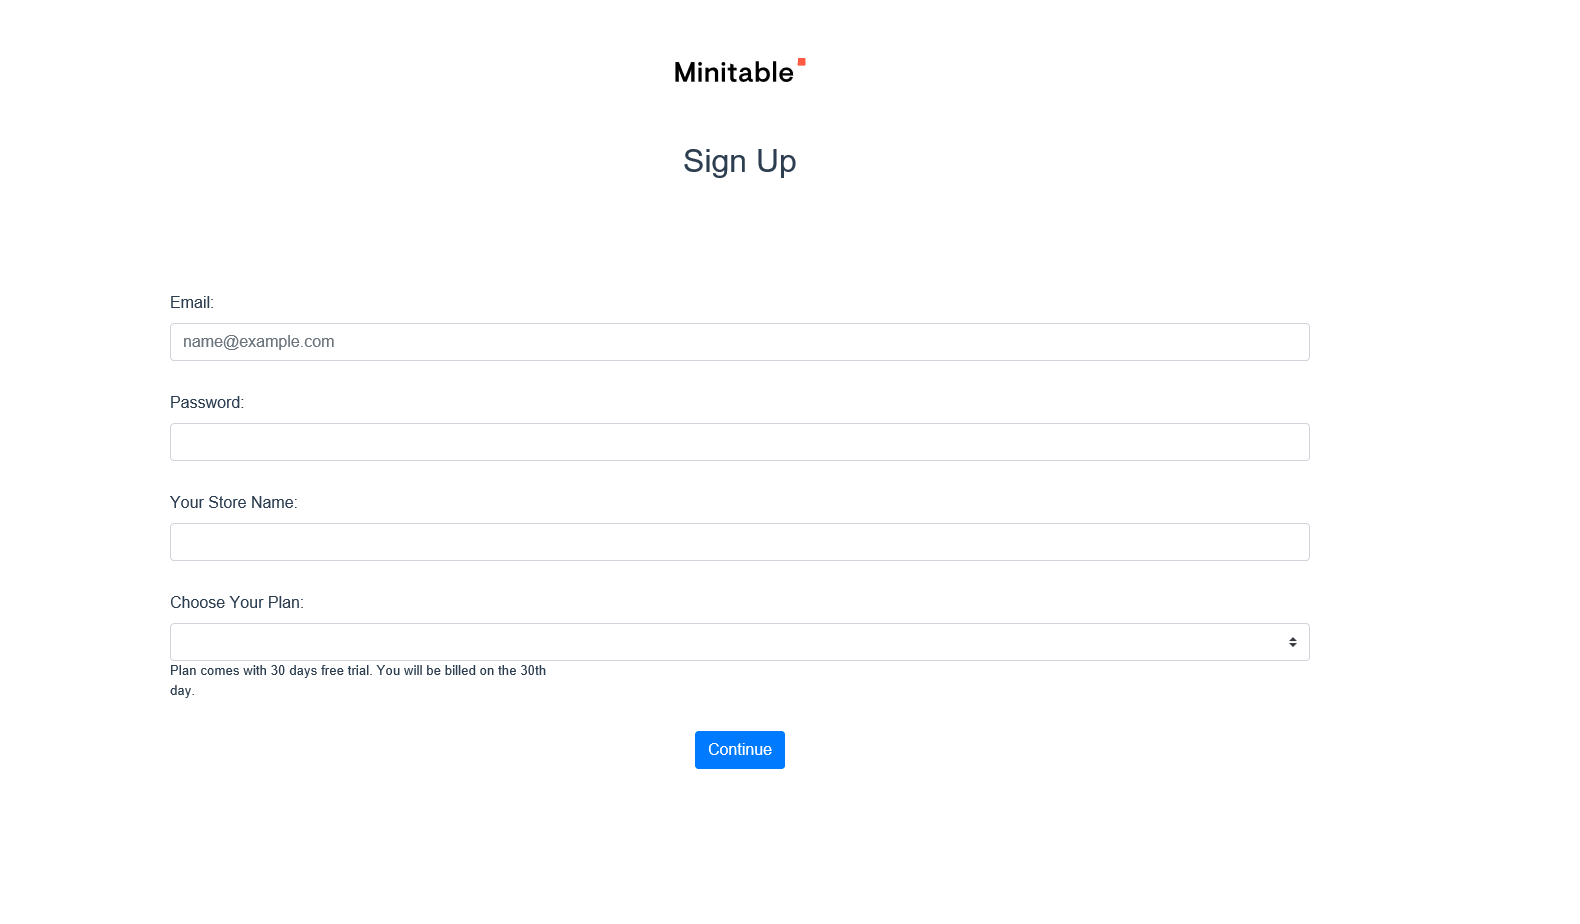Viewport: 1580px width, 924px height.
Task: Submit the sign up form with Continue
Action: point(740,750)
